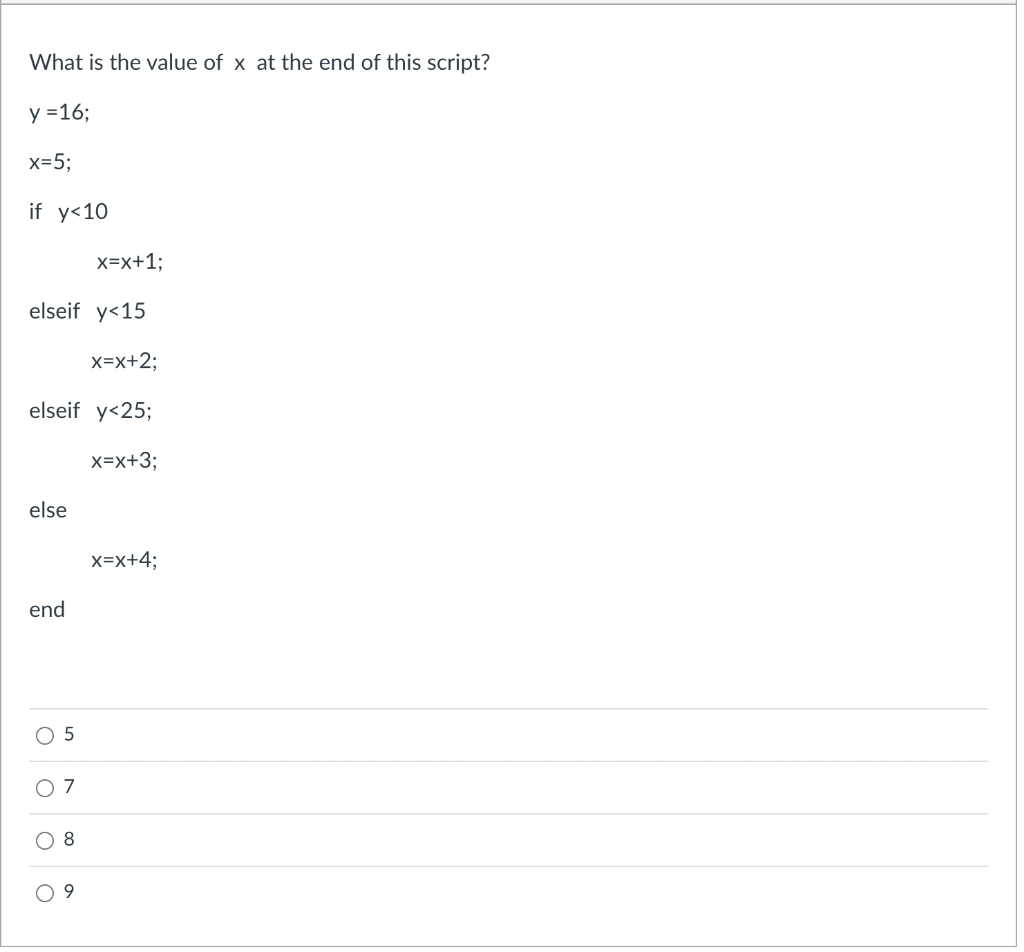Click the code line y =16;
The image size is (1024, 952).
[x=59, y=112]
